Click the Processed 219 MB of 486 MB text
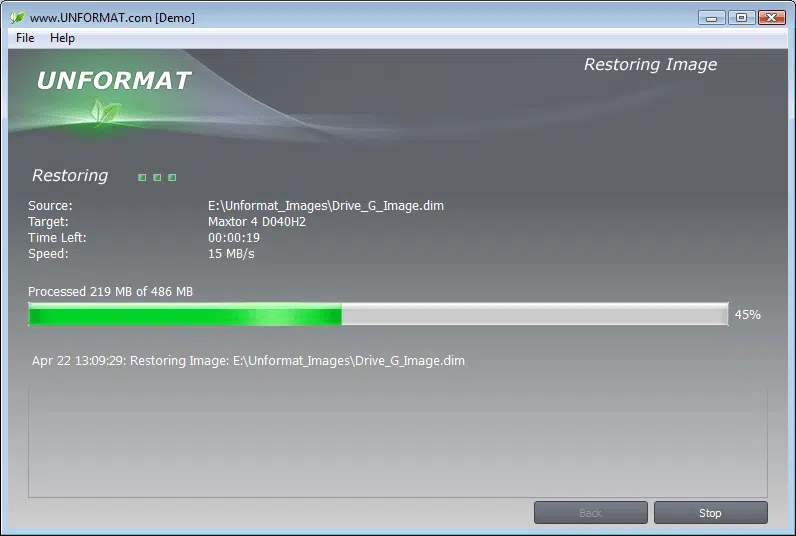 coord(110,291)
